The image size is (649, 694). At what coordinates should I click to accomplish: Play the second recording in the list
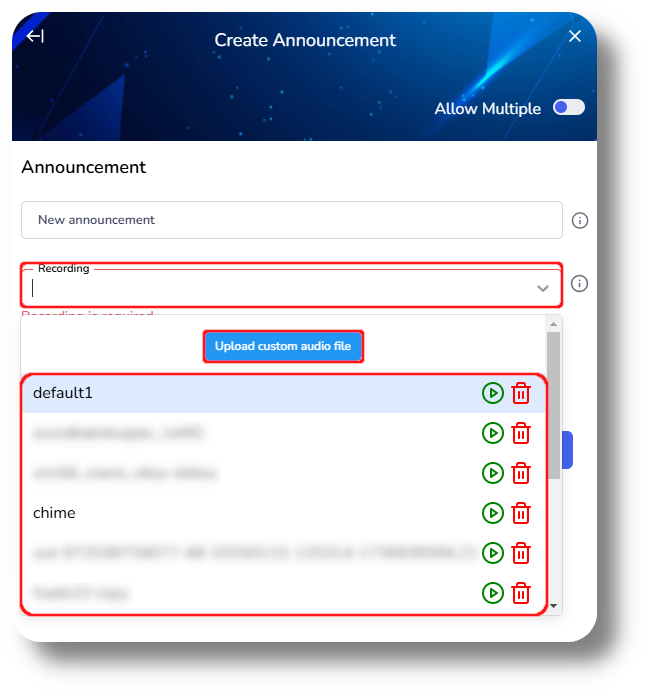tap(492, 433)
